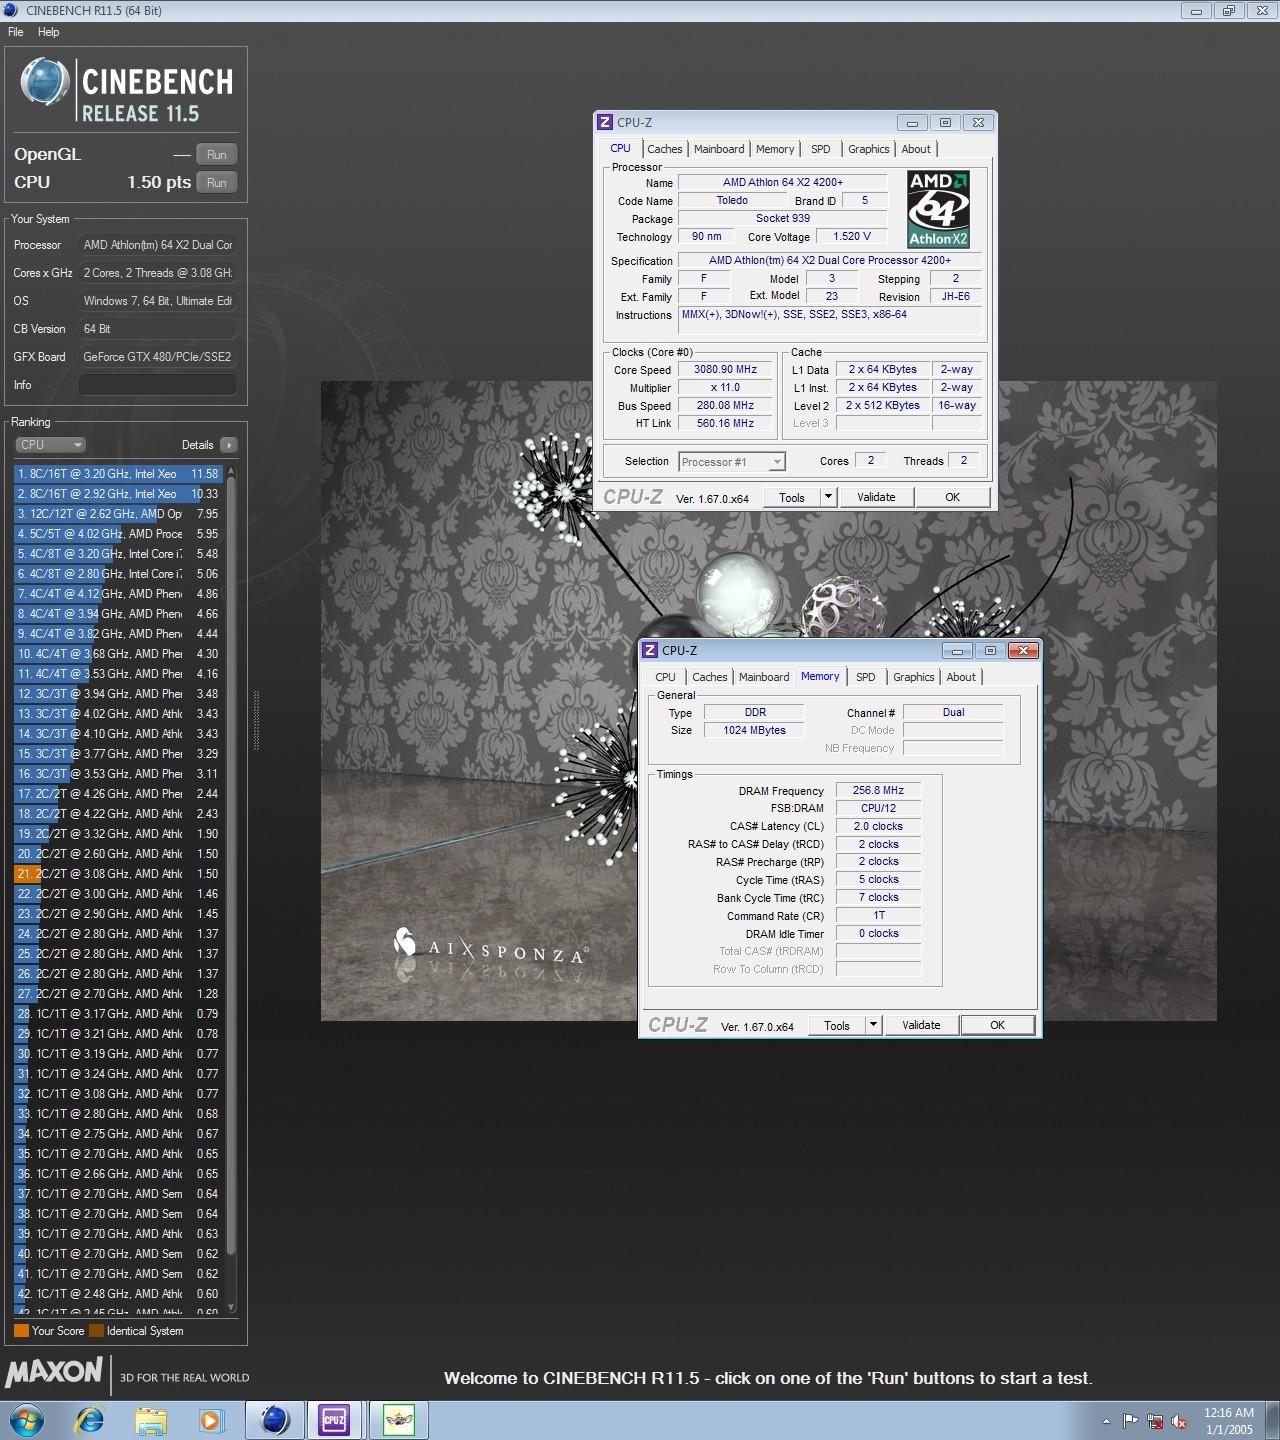
Task: Switch to CPU tab in lower CPU-Z
Action: 665,677
